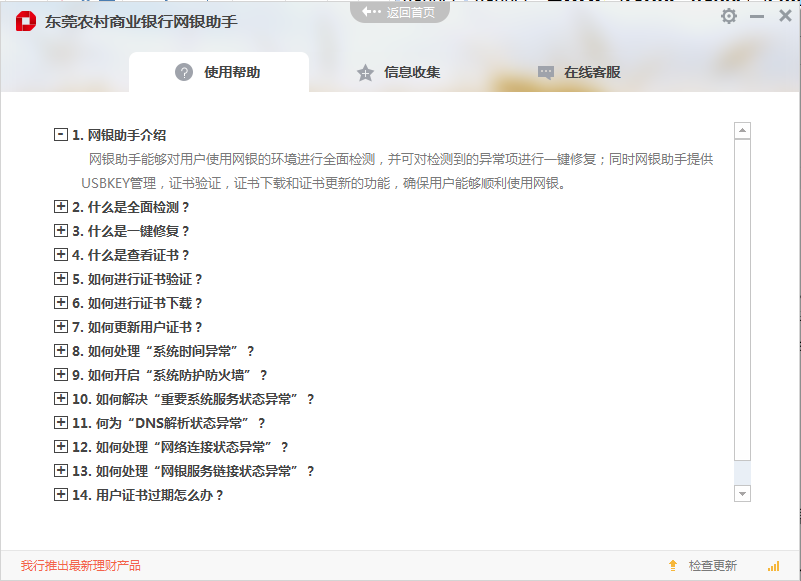Collapse section 1 网银助手介绍
Viewport: 801px width, 581px height.
[61, 135]
